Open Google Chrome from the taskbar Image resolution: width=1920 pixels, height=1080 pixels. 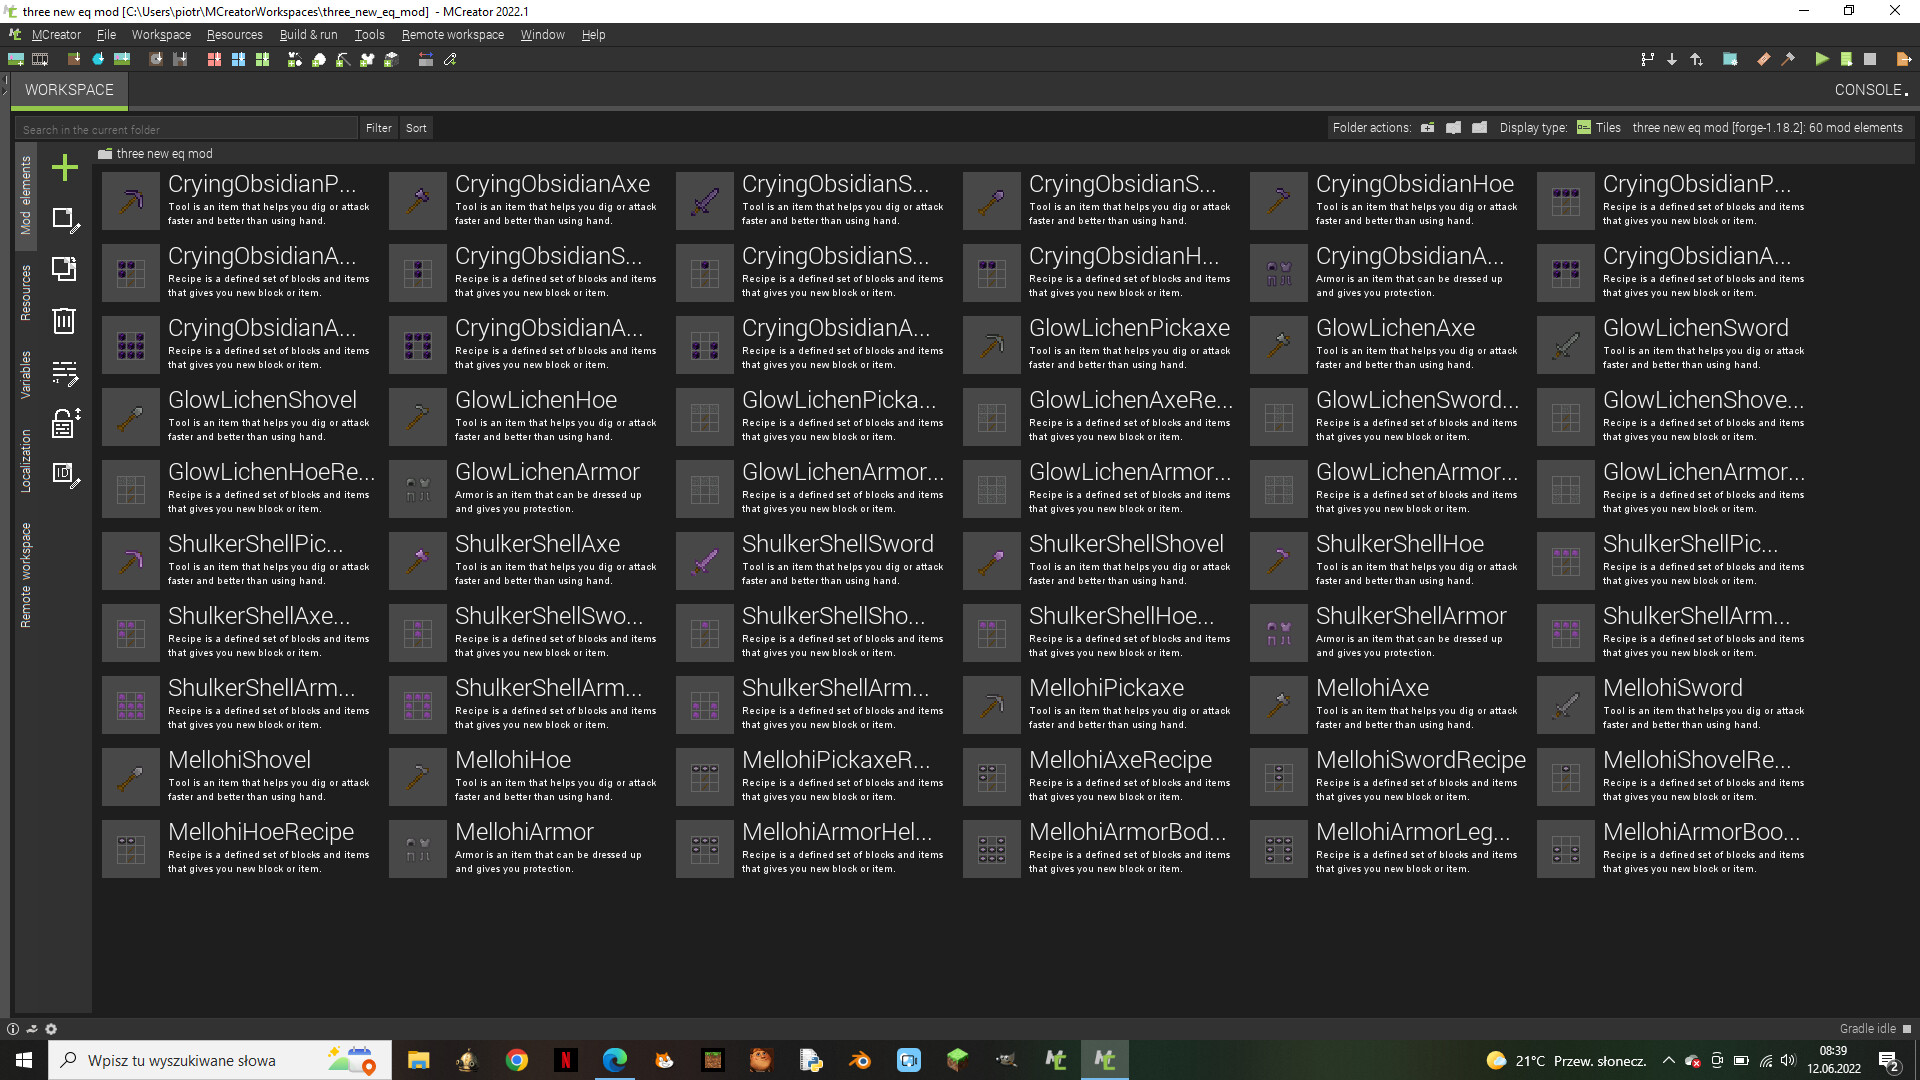(516, 1059)
